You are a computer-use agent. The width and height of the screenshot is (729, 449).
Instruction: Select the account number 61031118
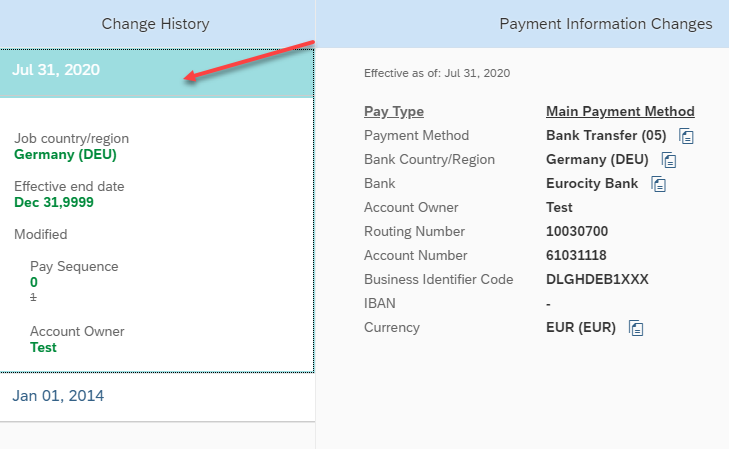(x=576, y=255)
